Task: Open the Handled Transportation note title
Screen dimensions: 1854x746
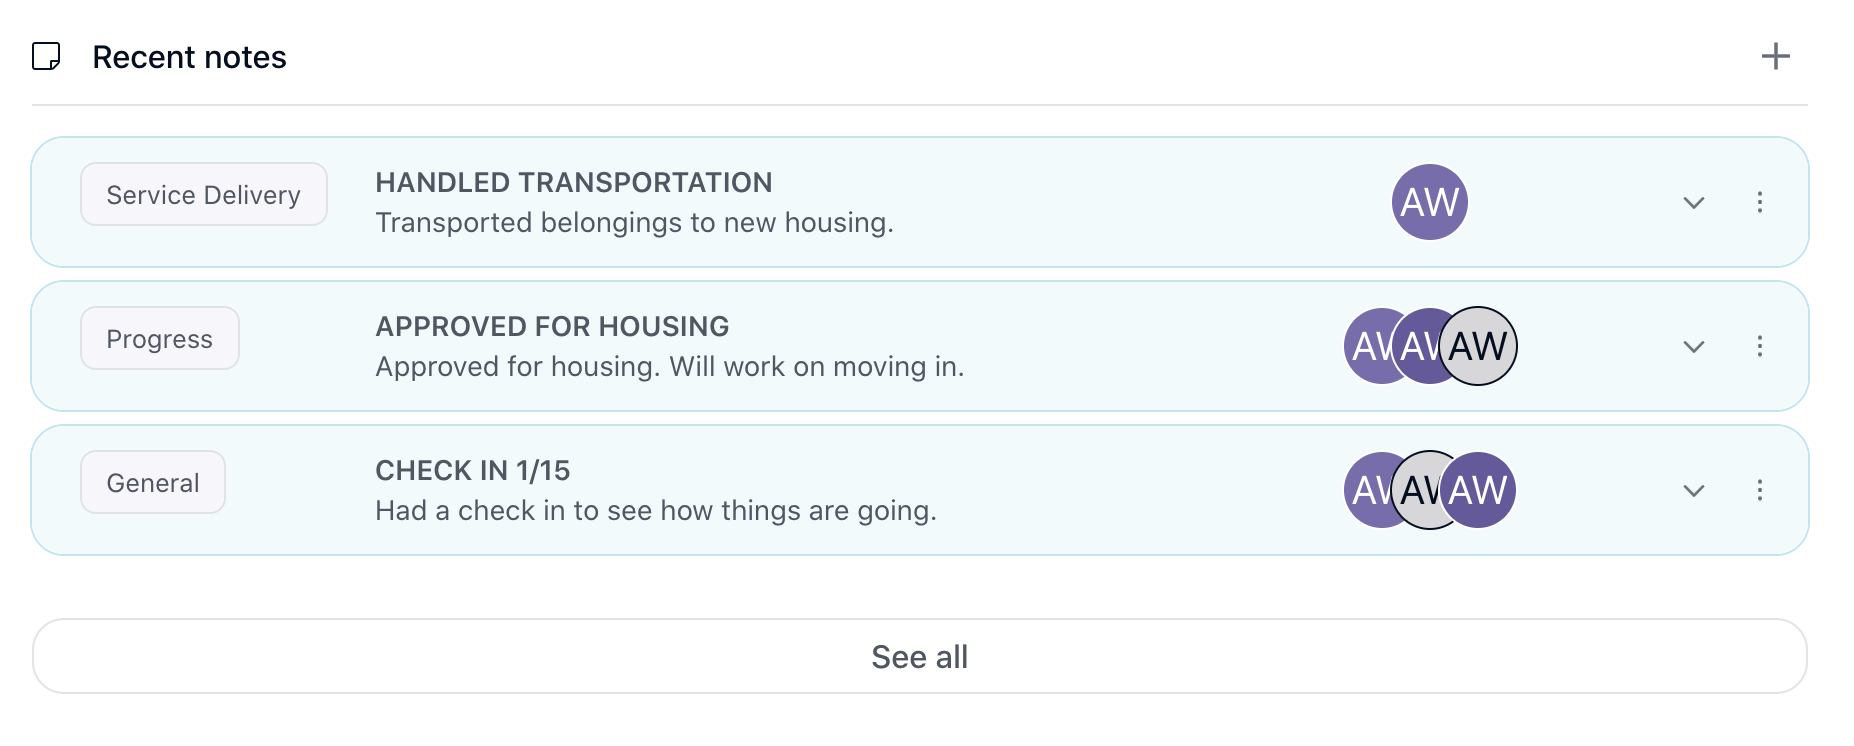Action: point(573,182)
